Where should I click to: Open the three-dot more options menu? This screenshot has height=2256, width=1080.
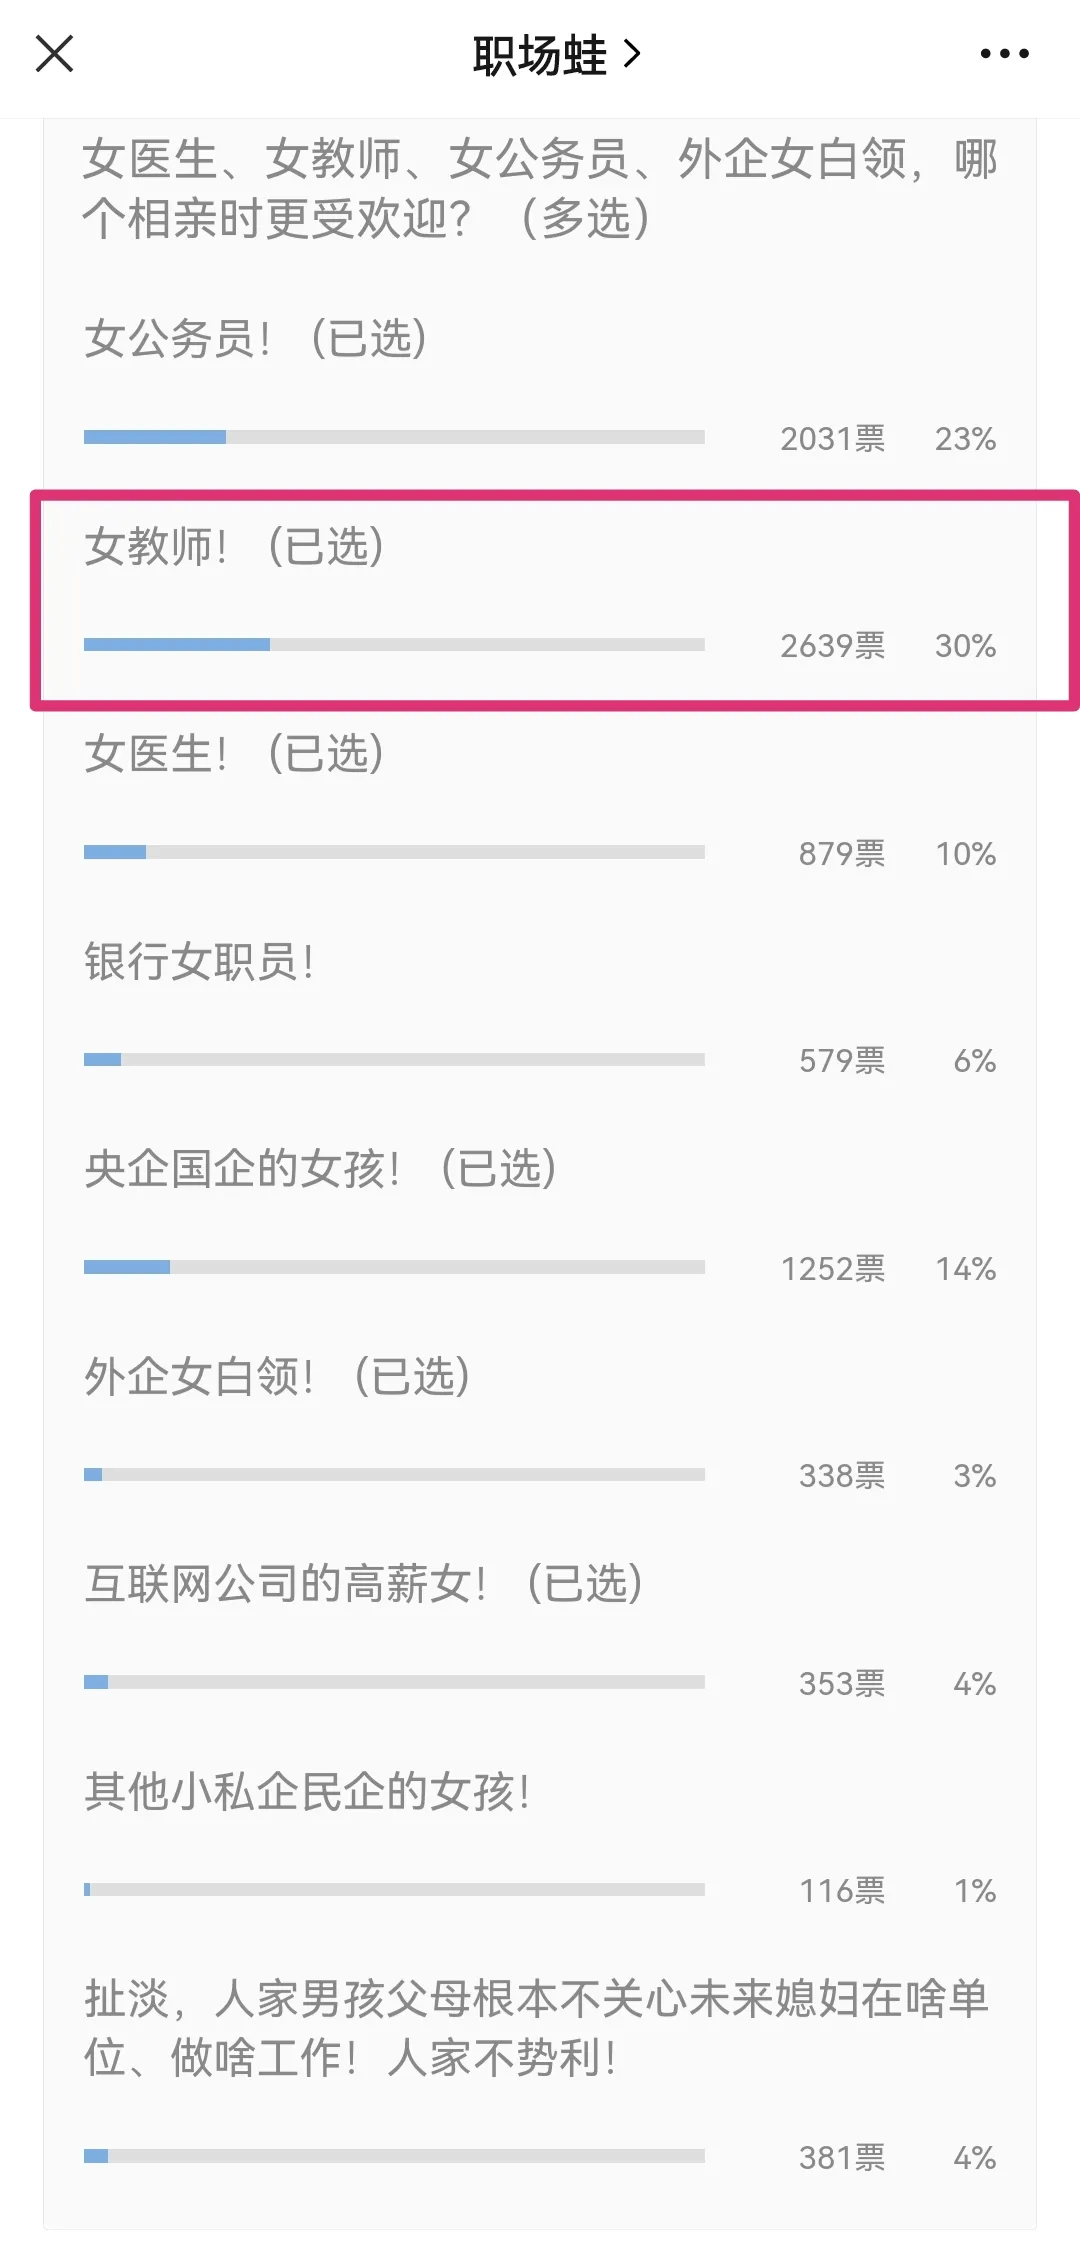pos(1004,54)
